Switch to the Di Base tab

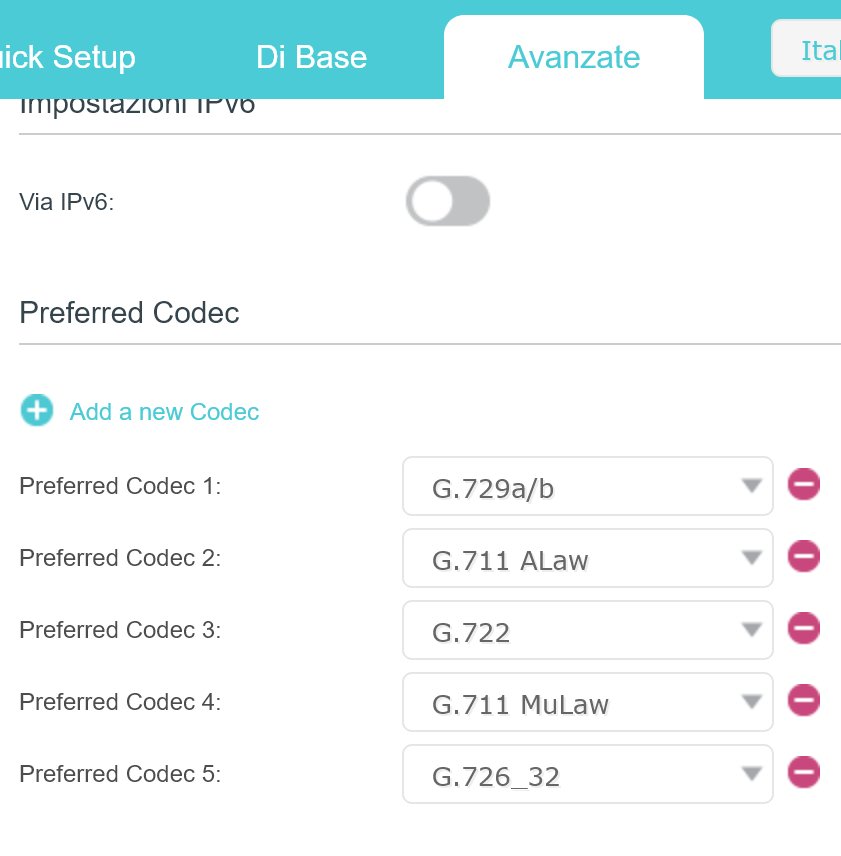point(312,57)
